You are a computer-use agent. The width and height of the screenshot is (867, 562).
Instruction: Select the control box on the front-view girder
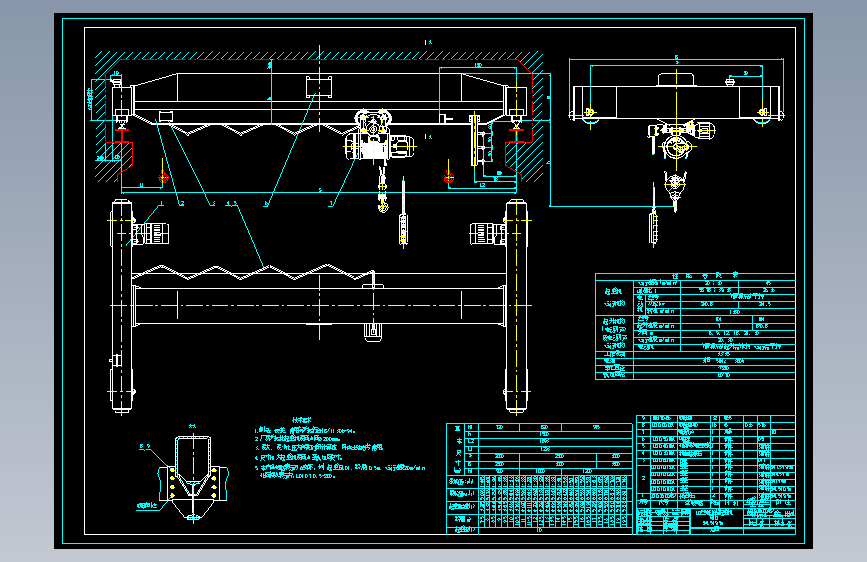point(319,87)
